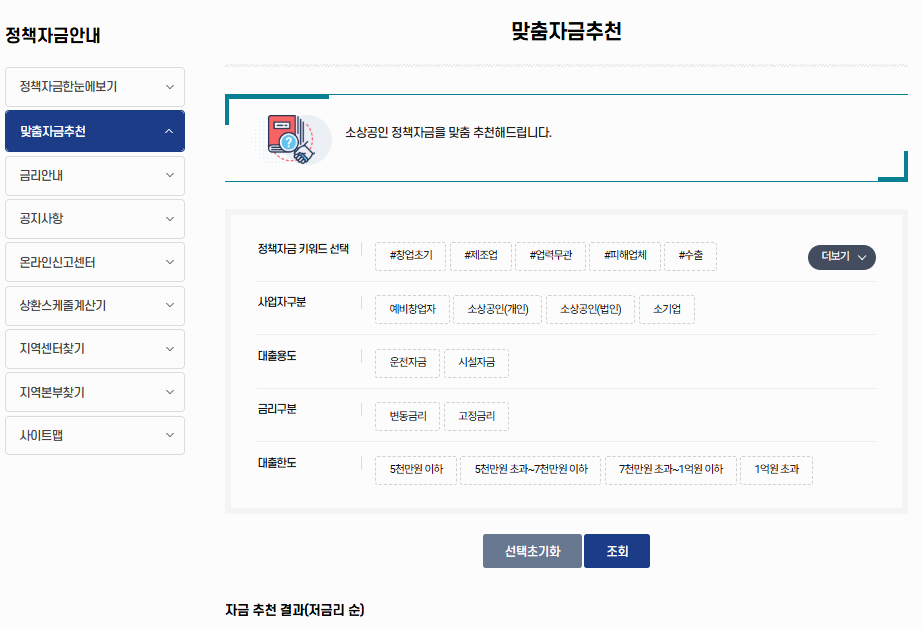Open the 사이트맵 menu item
The image size is (922, 628).
click(x=94, y=435)
